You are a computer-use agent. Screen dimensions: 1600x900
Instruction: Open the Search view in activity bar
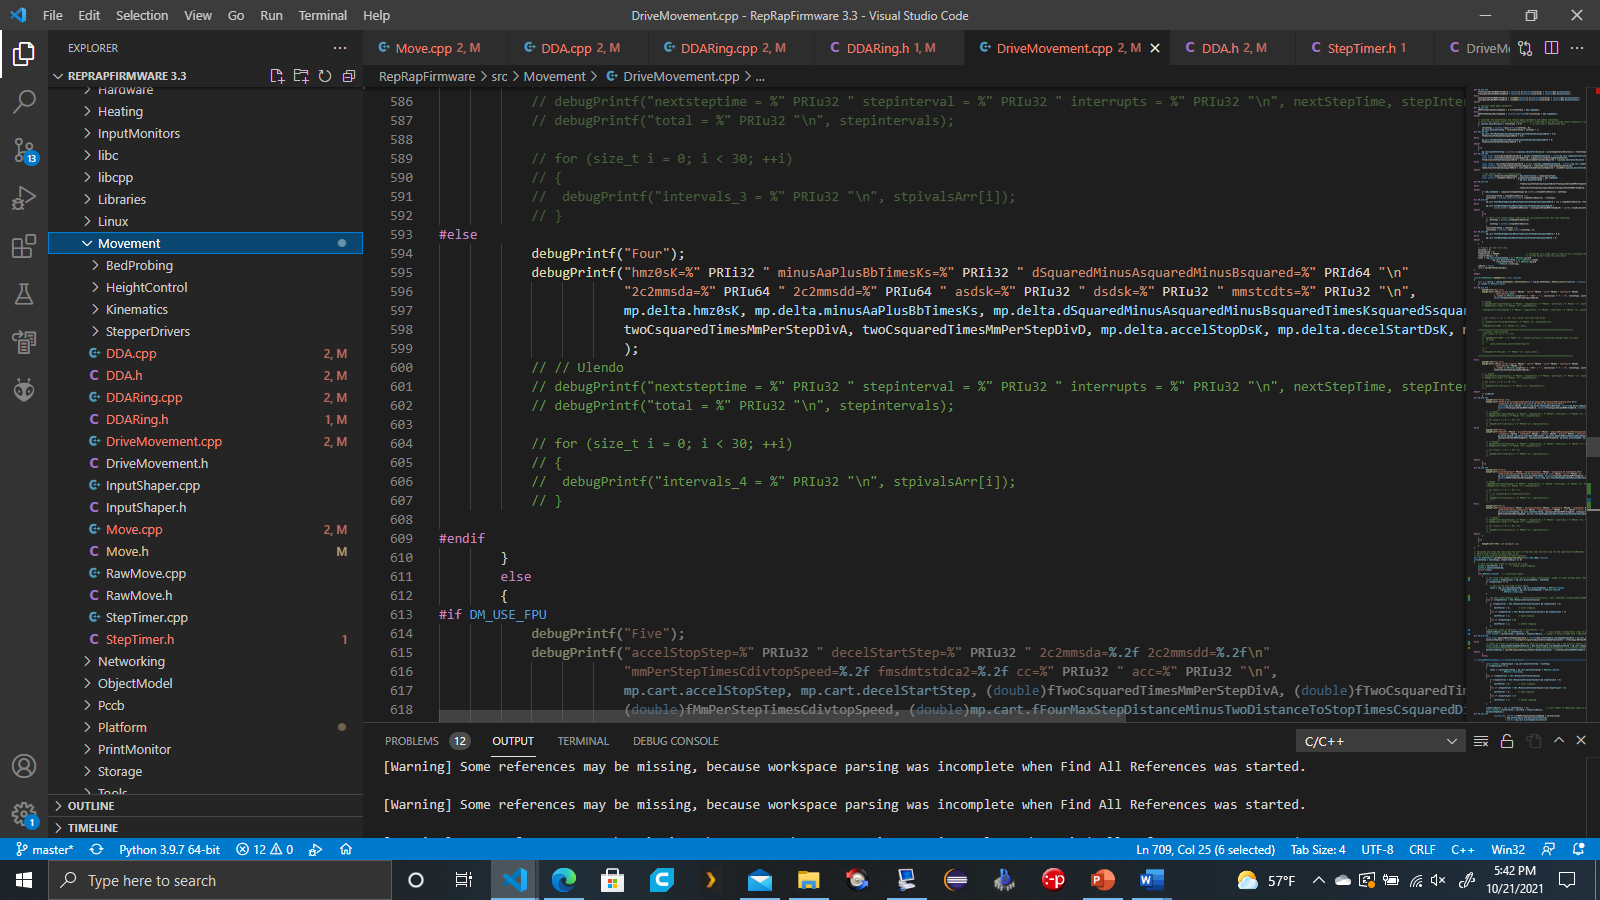pyautogui.click(x=24, y=101)
